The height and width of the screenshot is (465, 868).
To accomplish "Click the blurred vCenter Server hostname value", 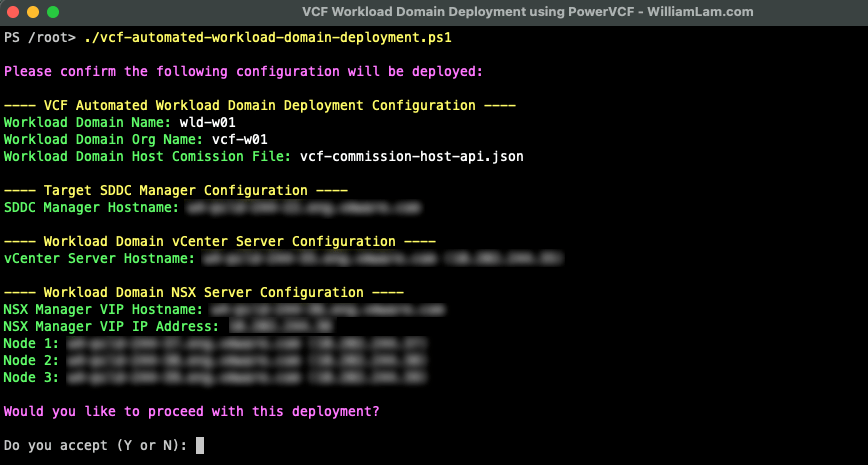I will point(382,259).
